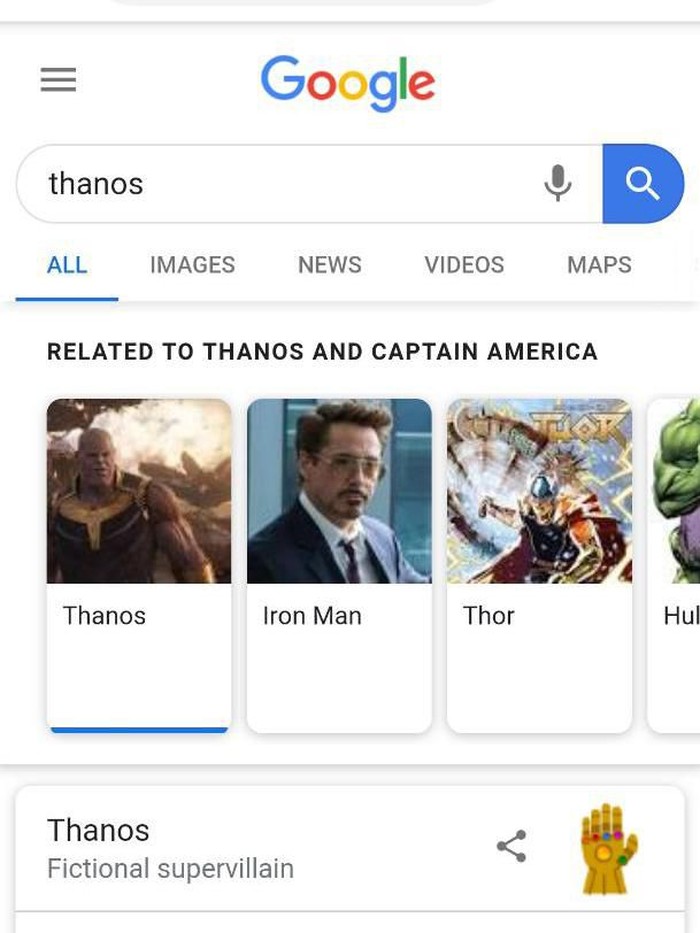The image size is (700, 933).
Task: Go to the Maps tab
Action: tap(599, 265)
